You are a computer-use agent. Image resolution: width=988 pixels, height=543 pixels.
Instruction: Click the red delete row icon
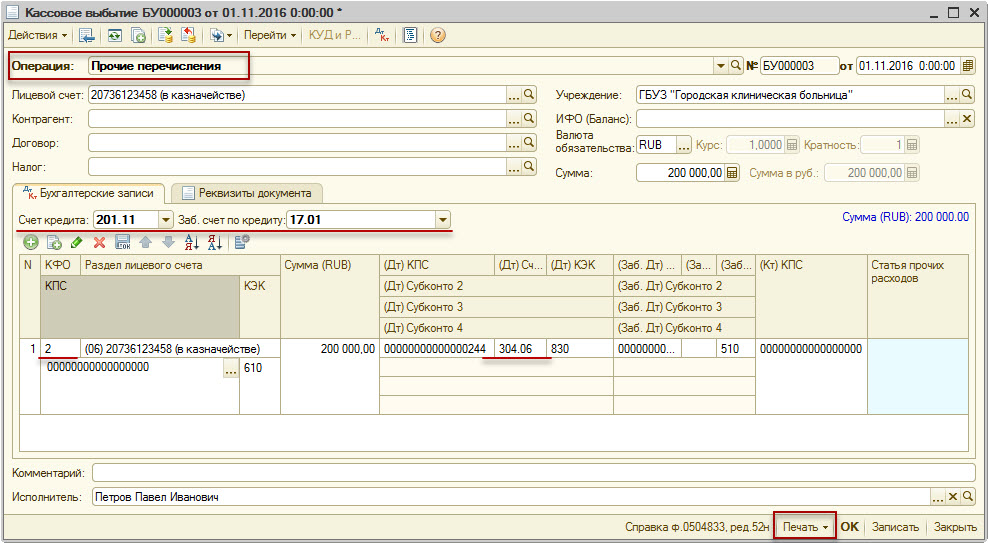tap(99, 242)
